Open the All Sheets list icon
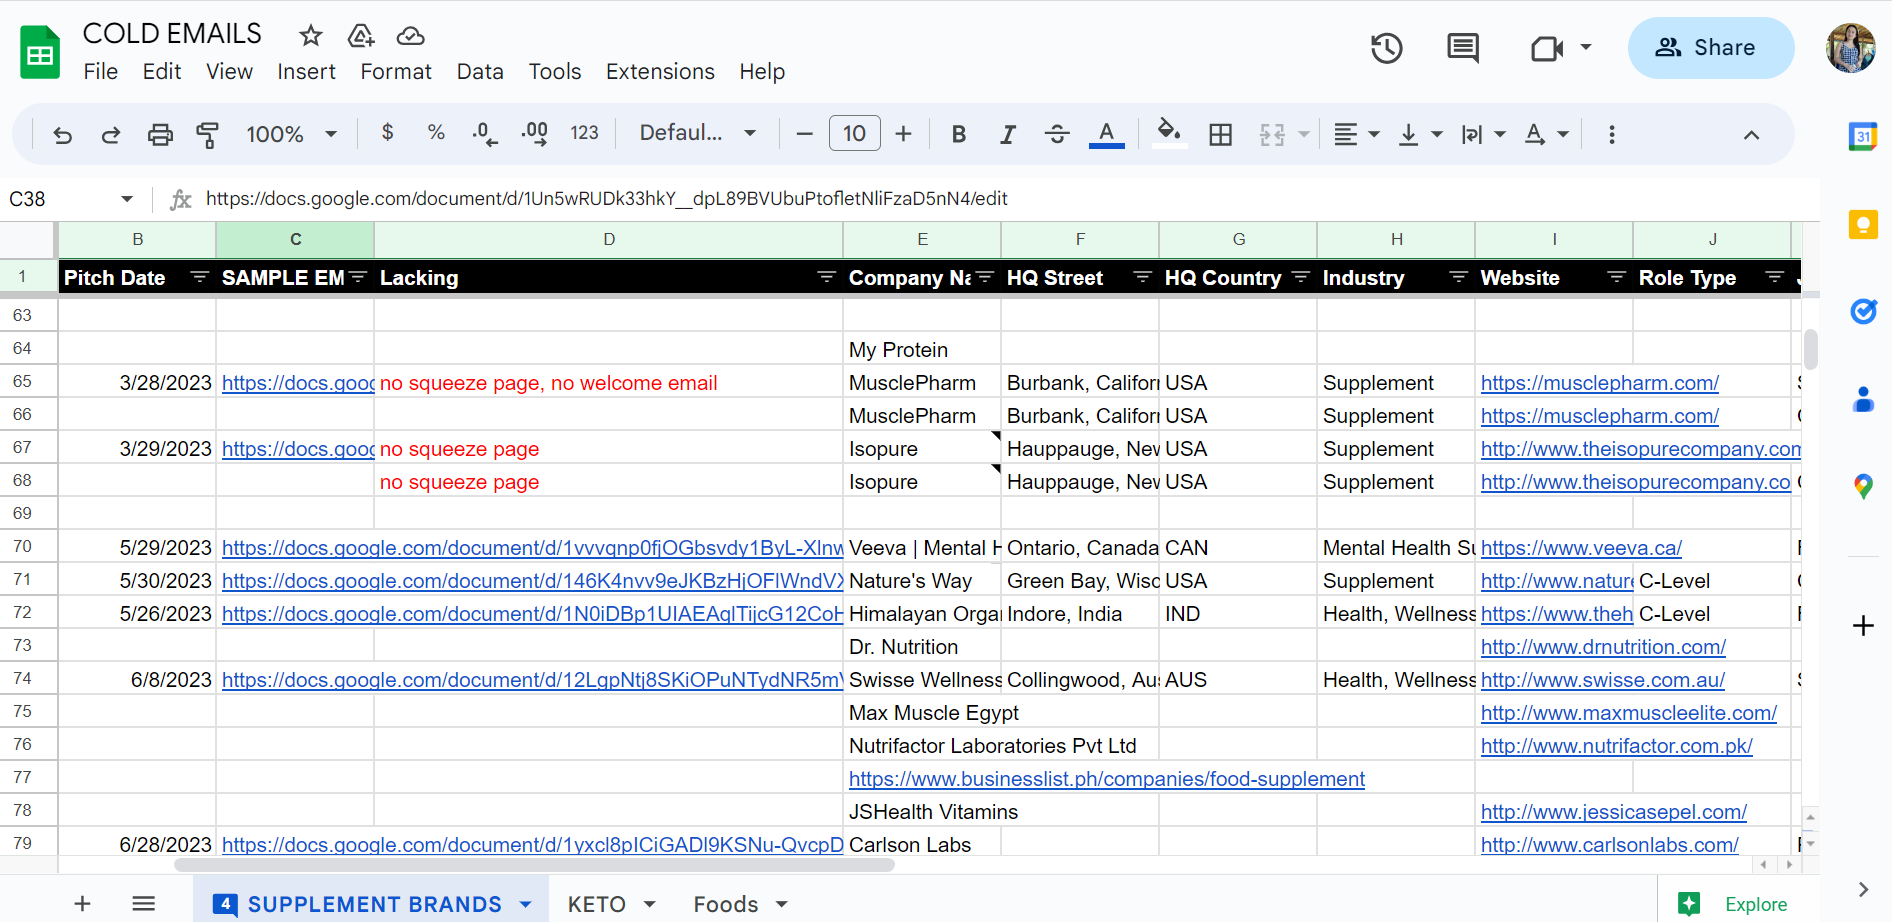The height and width of the screenshot is (922, 1892). pos(143,904)
